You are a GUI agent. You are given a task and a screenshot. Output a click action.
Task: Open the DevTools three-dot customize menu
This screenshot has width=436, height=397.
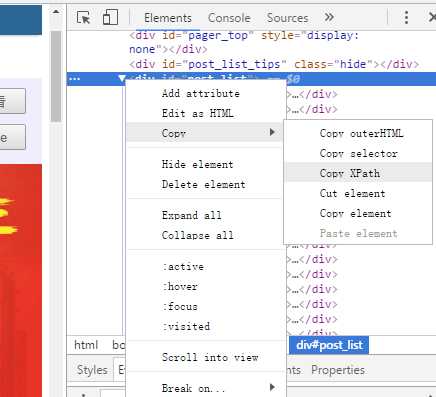coord(406,17)
